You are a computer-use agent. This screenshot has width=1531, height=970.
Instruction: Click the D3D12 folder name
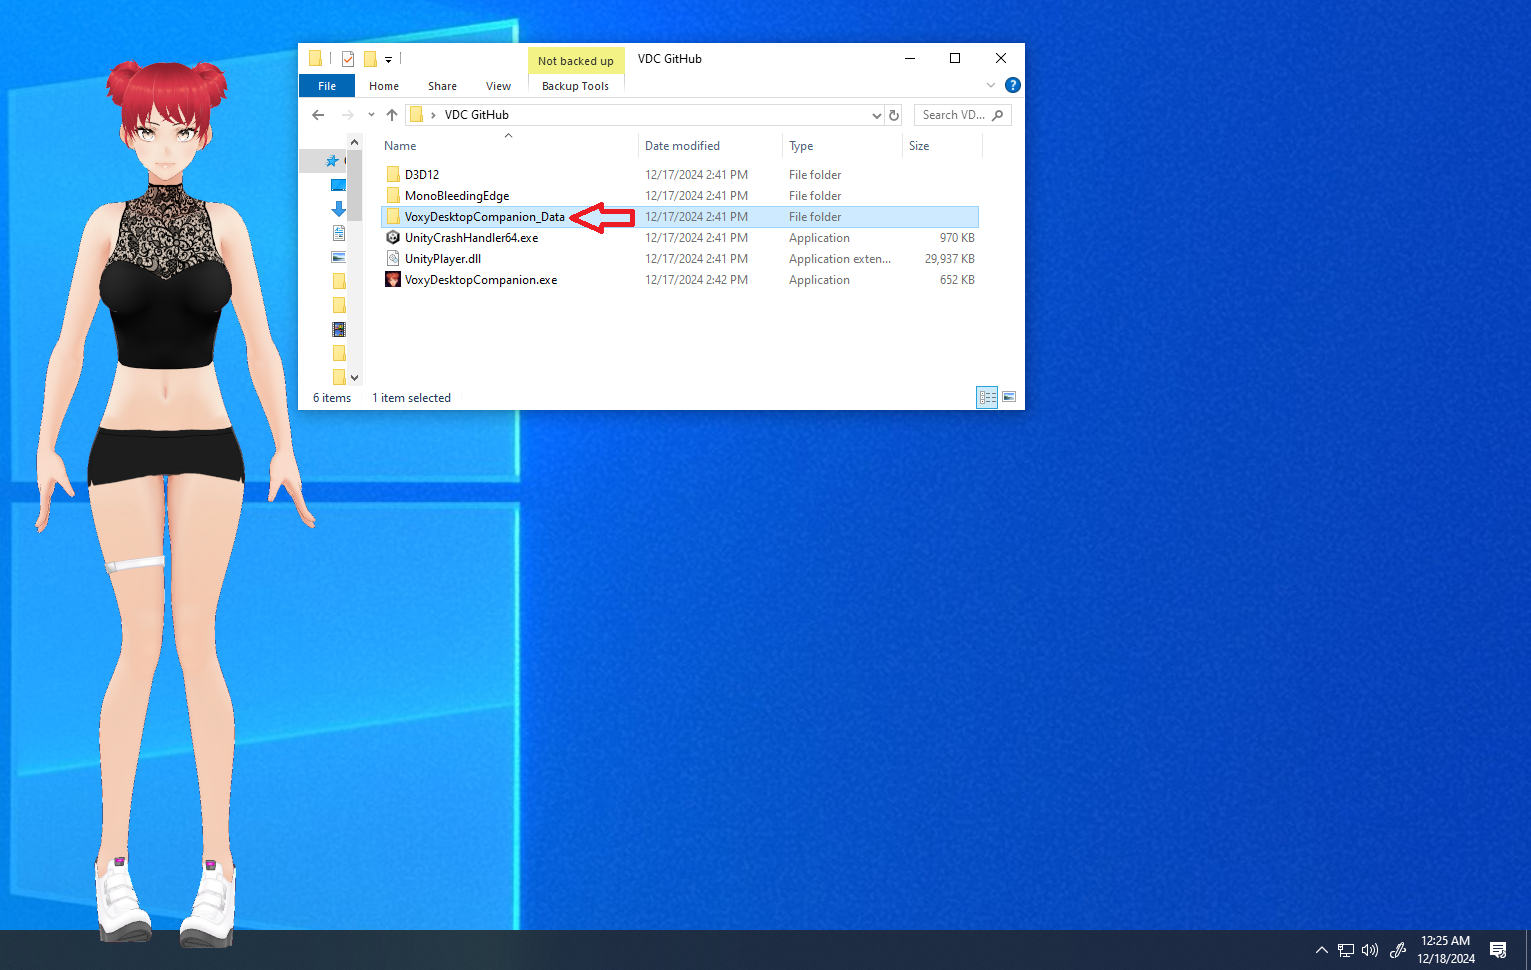[x=422, y=175]
